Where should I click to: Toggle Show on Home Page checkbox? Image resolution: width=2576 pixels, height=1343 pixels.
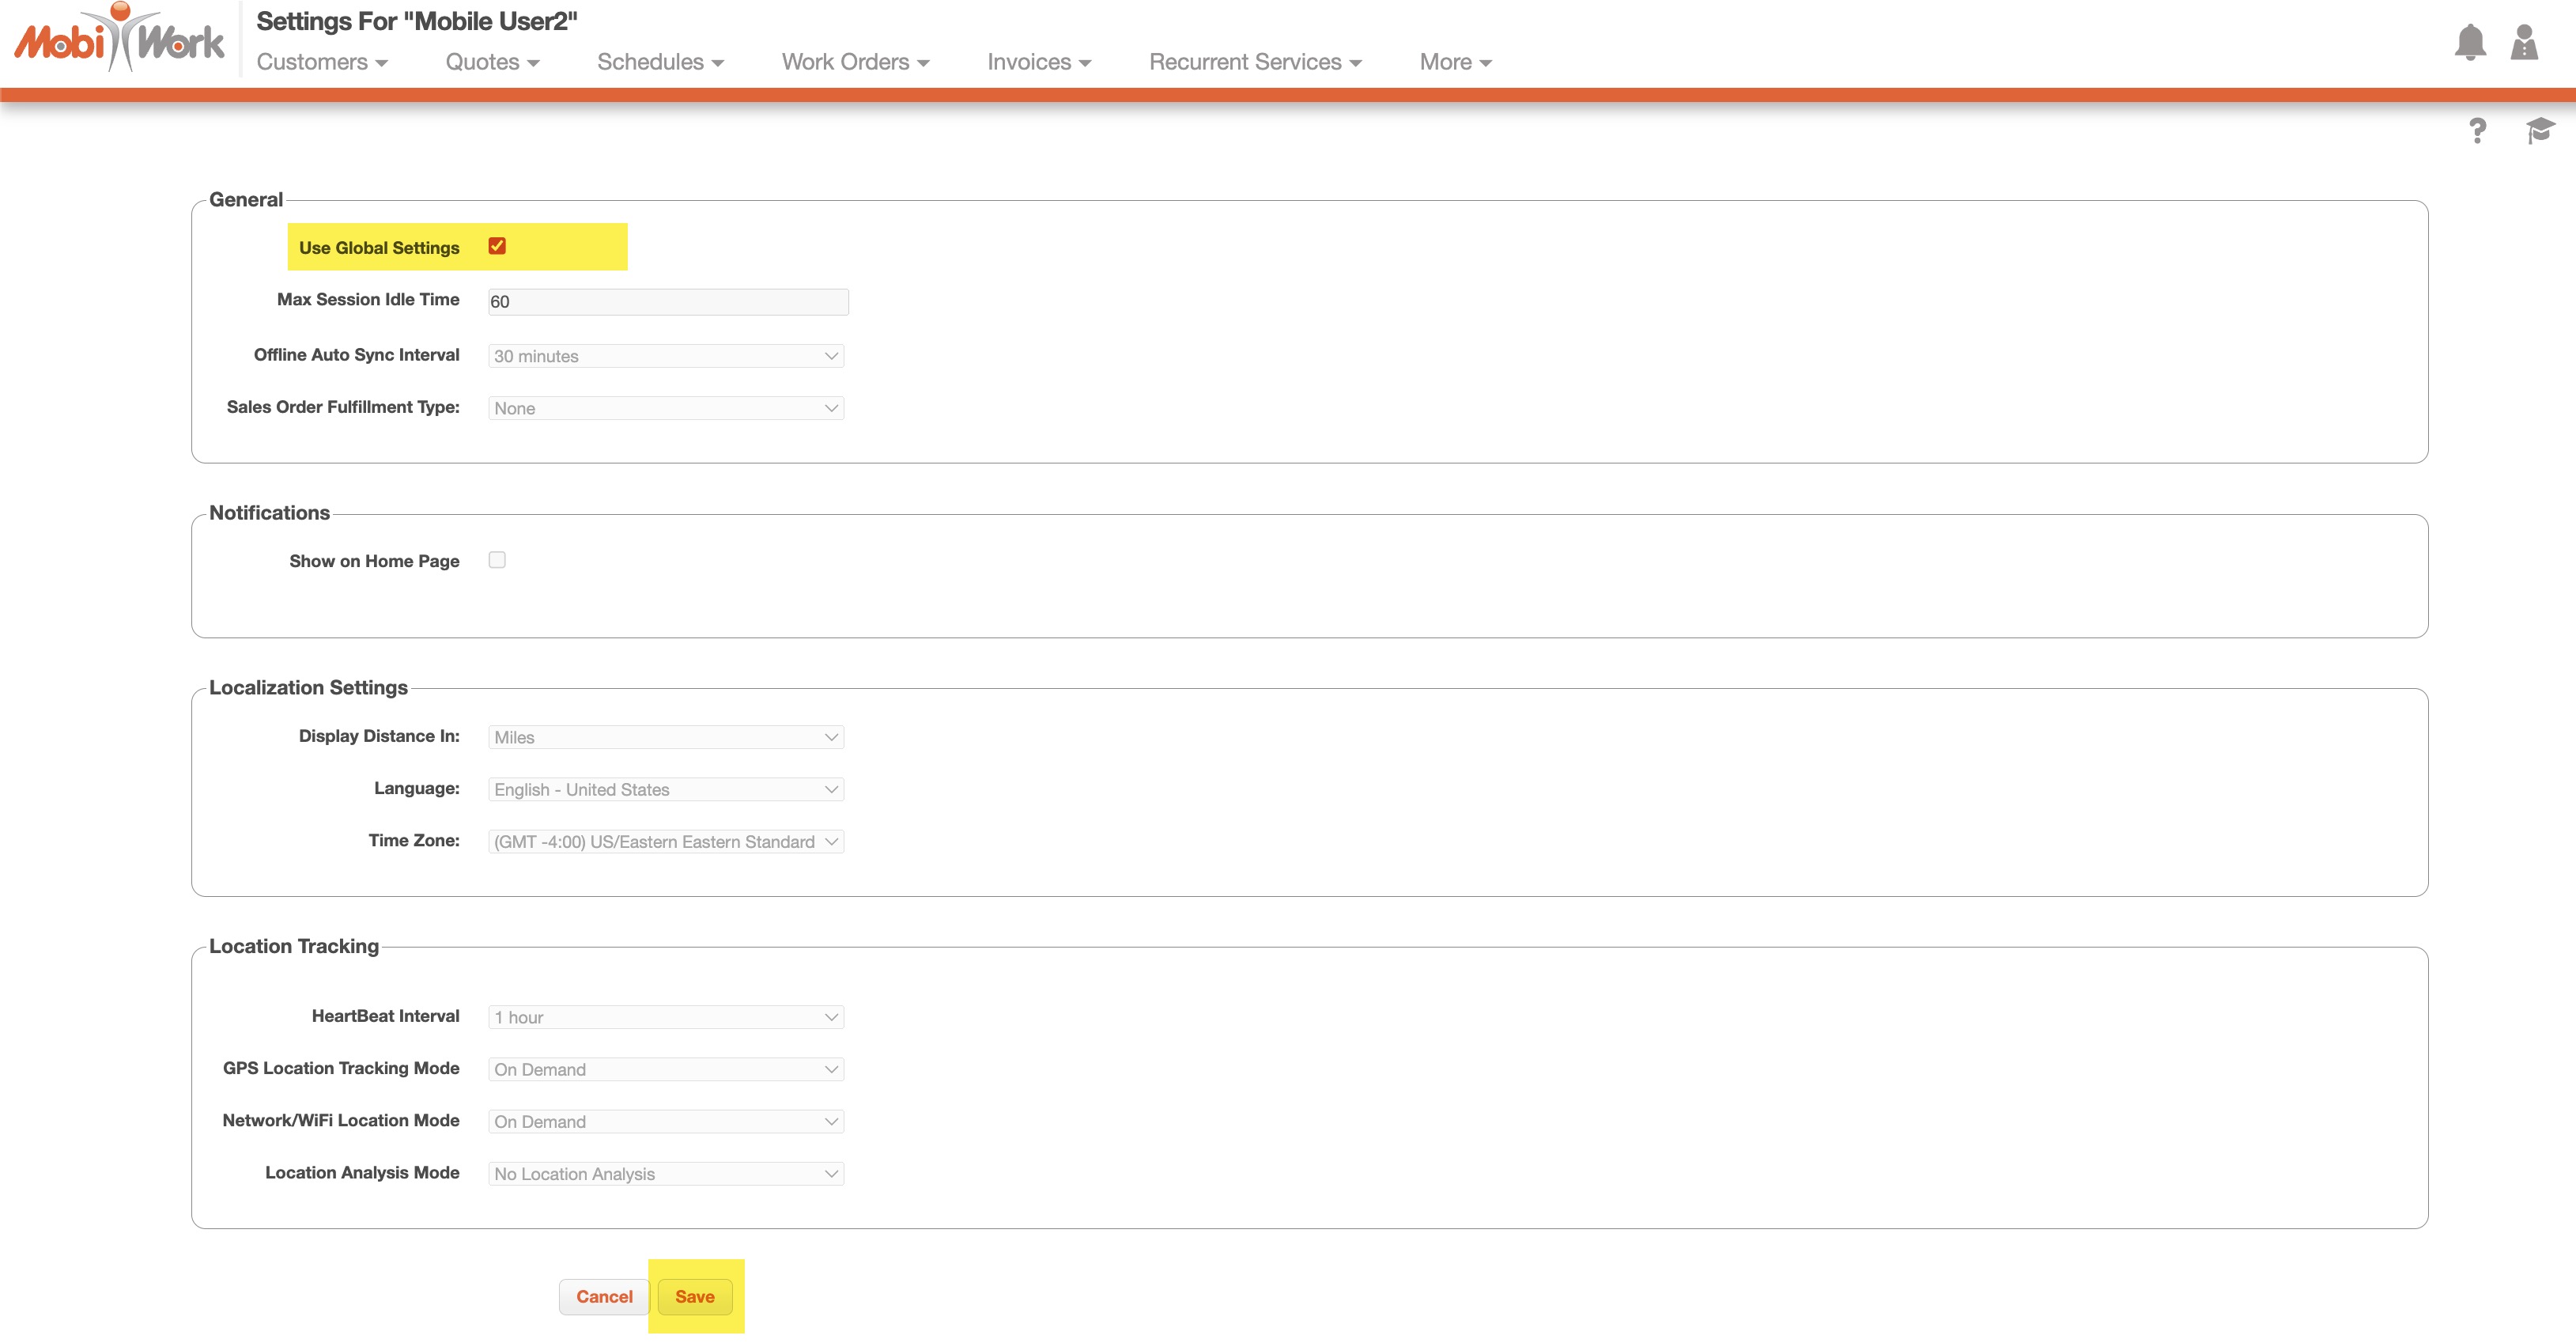497,560
